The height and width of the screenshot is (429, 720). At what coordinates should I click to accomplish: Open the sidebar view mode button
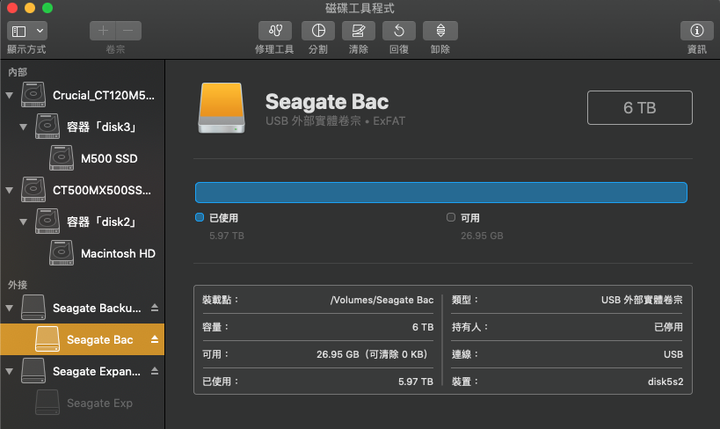tap(19, 31)
